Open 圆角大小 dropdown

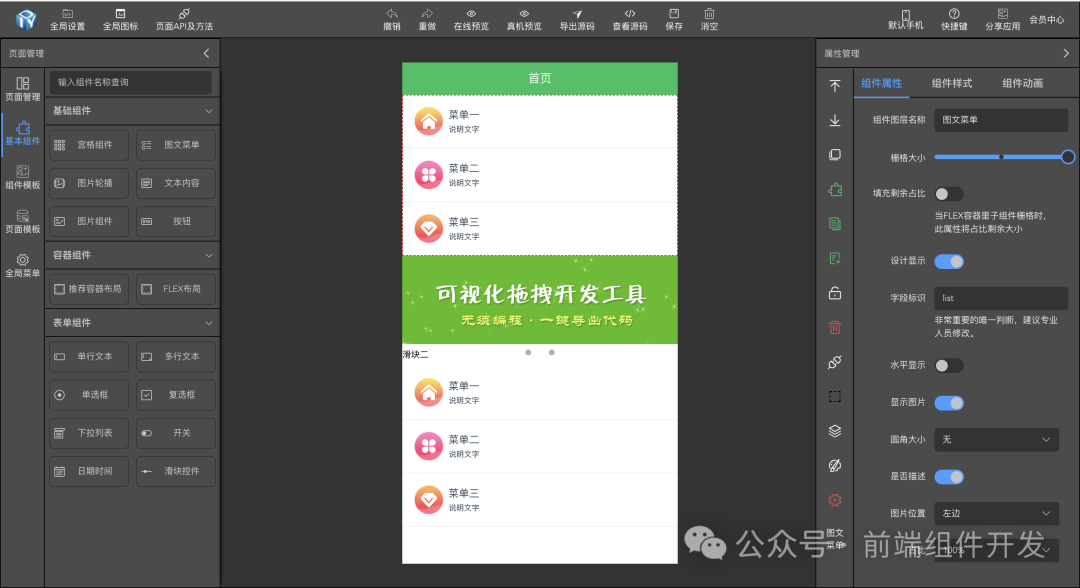coord(996,439)
